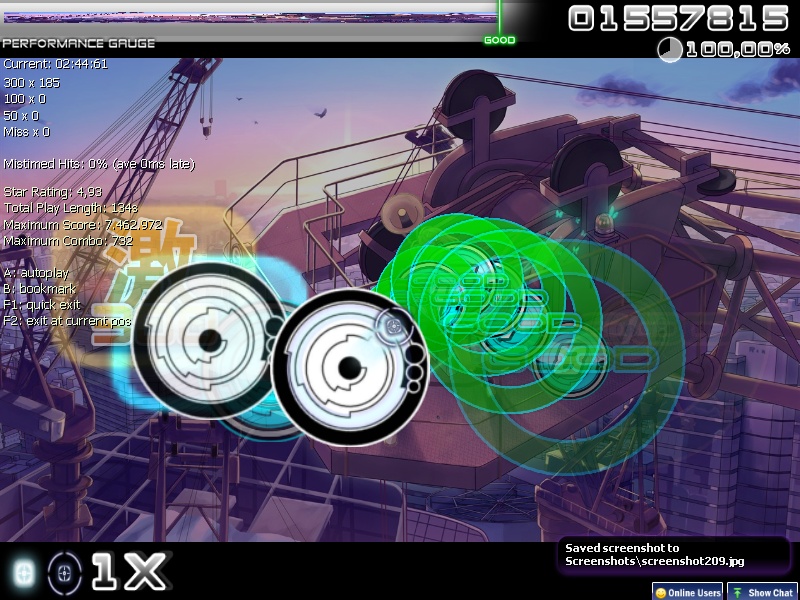Click the 'B: bookmark' hint
This screenshot has height=600, width=800.
[x=40, y=289]
